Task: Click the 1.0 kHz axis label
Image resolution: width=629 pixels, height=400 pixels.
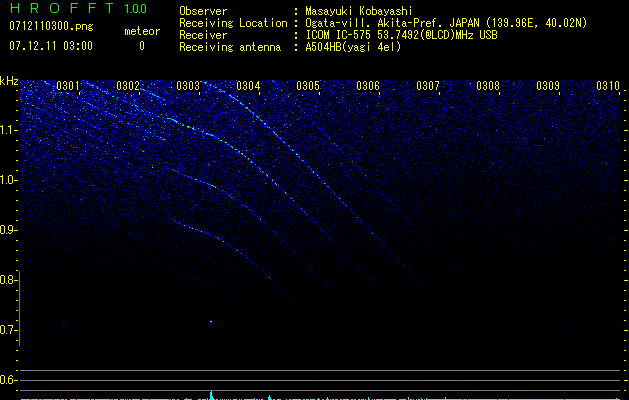Action: point(8,180)
